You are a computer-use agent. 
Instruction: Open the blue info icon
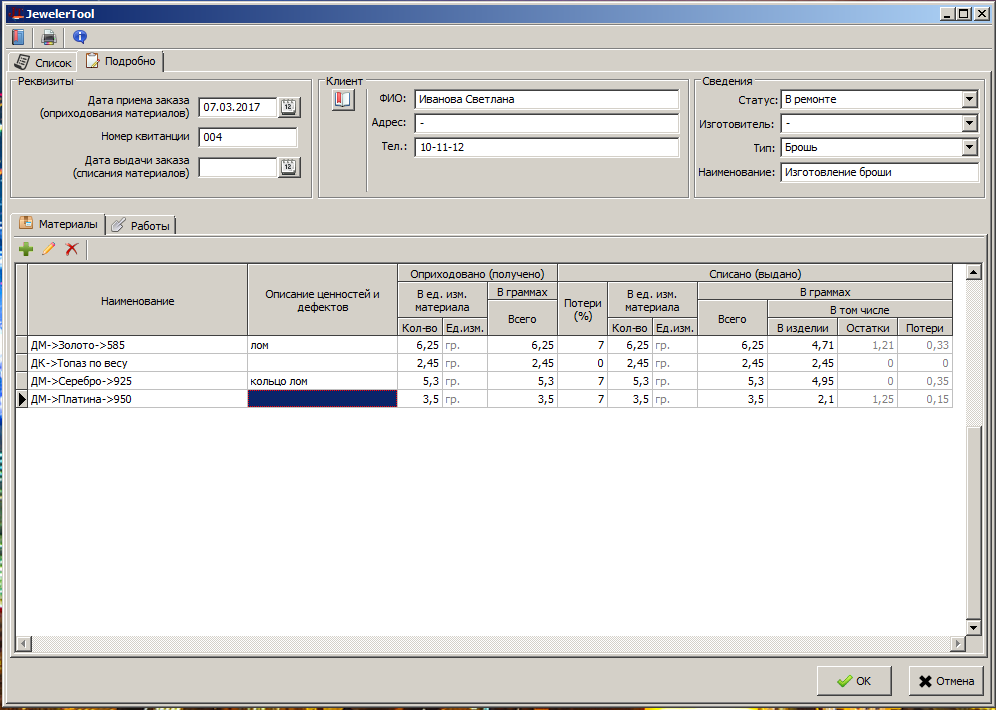79,37
